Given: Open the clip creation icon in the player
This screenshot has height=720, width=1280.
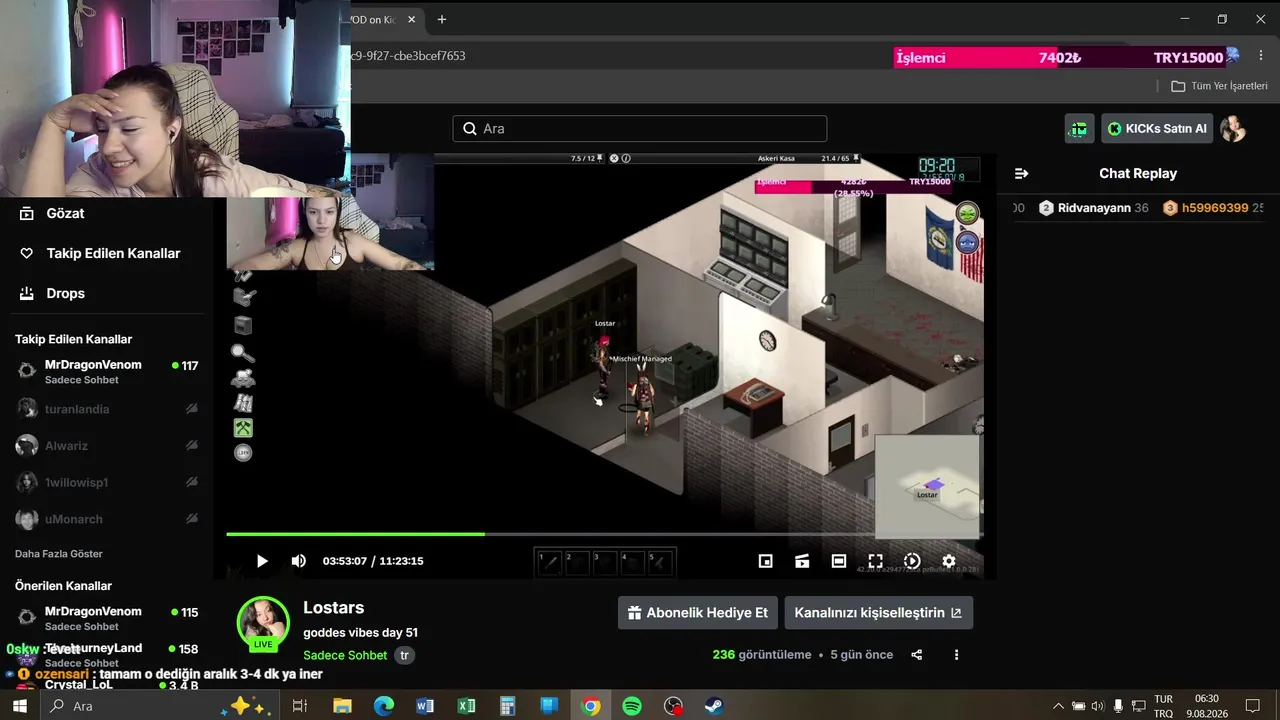Looking at the screenshot, I should coord(802,561).
